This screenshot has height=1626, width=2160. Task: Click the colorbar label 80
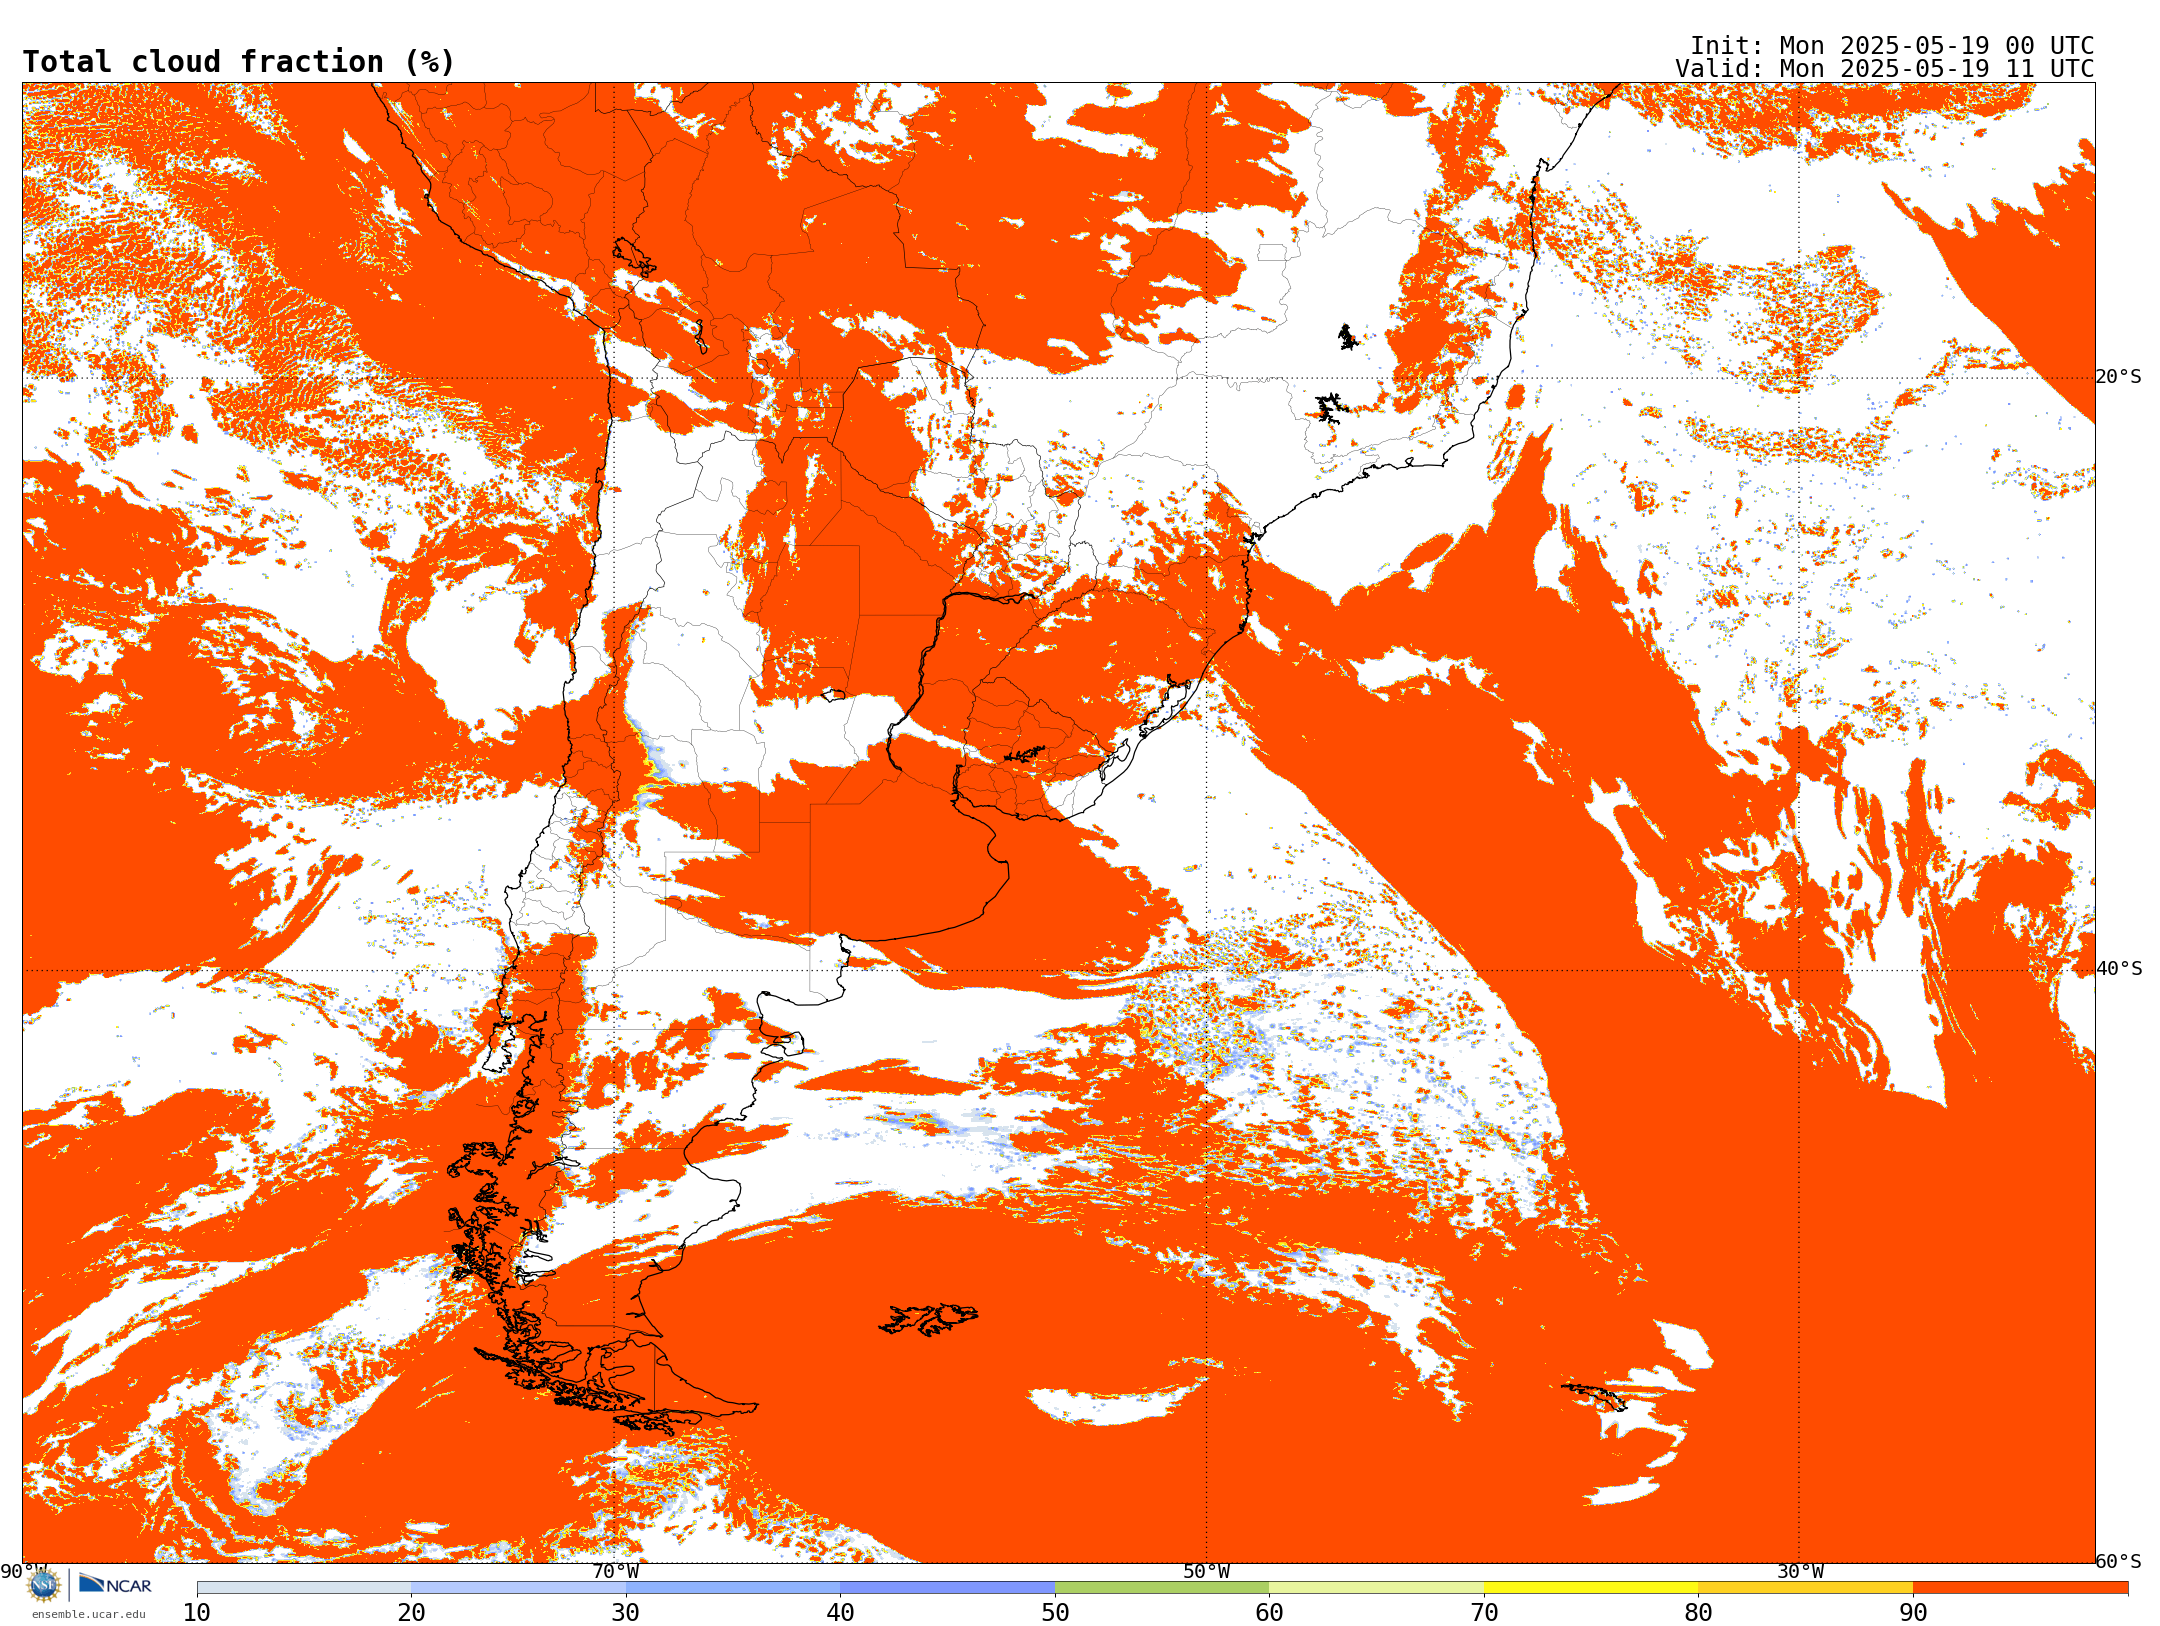[x=1698, y=1613]
